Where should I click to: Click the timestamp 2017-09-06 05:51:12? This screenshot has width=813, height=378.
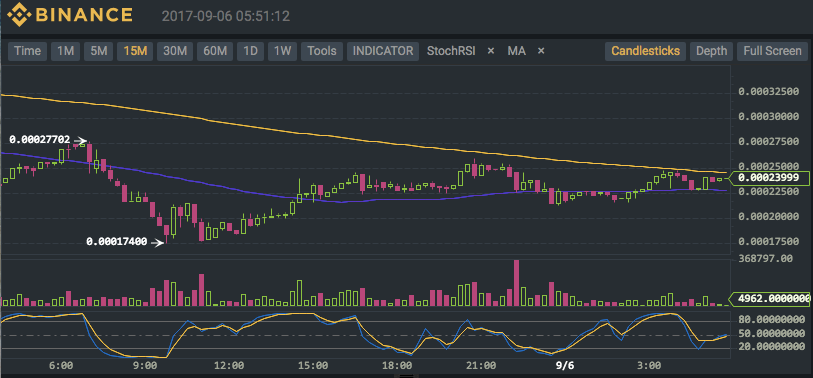pyautogui.click(x=226, y=16)
